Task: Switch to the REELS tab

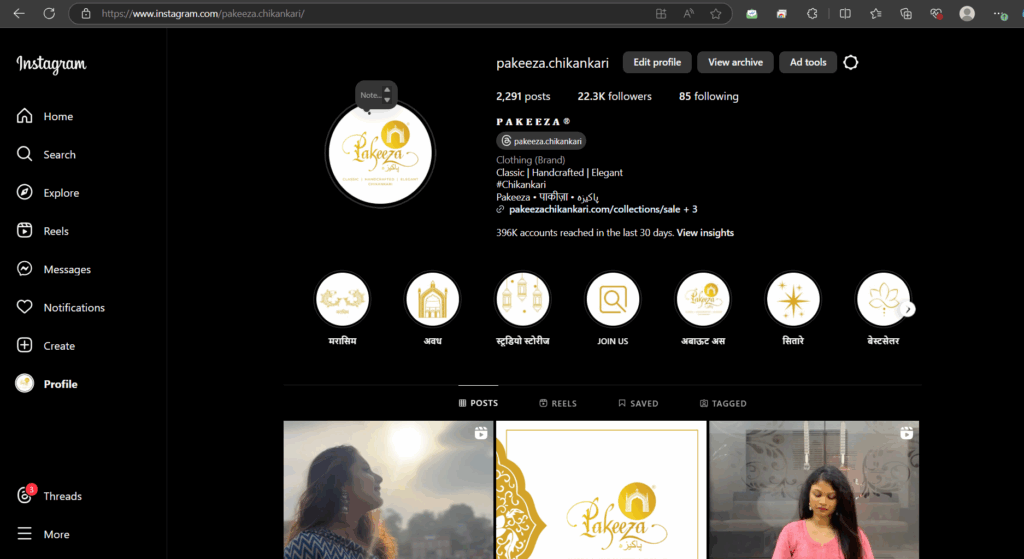Action: pos(558,403)
